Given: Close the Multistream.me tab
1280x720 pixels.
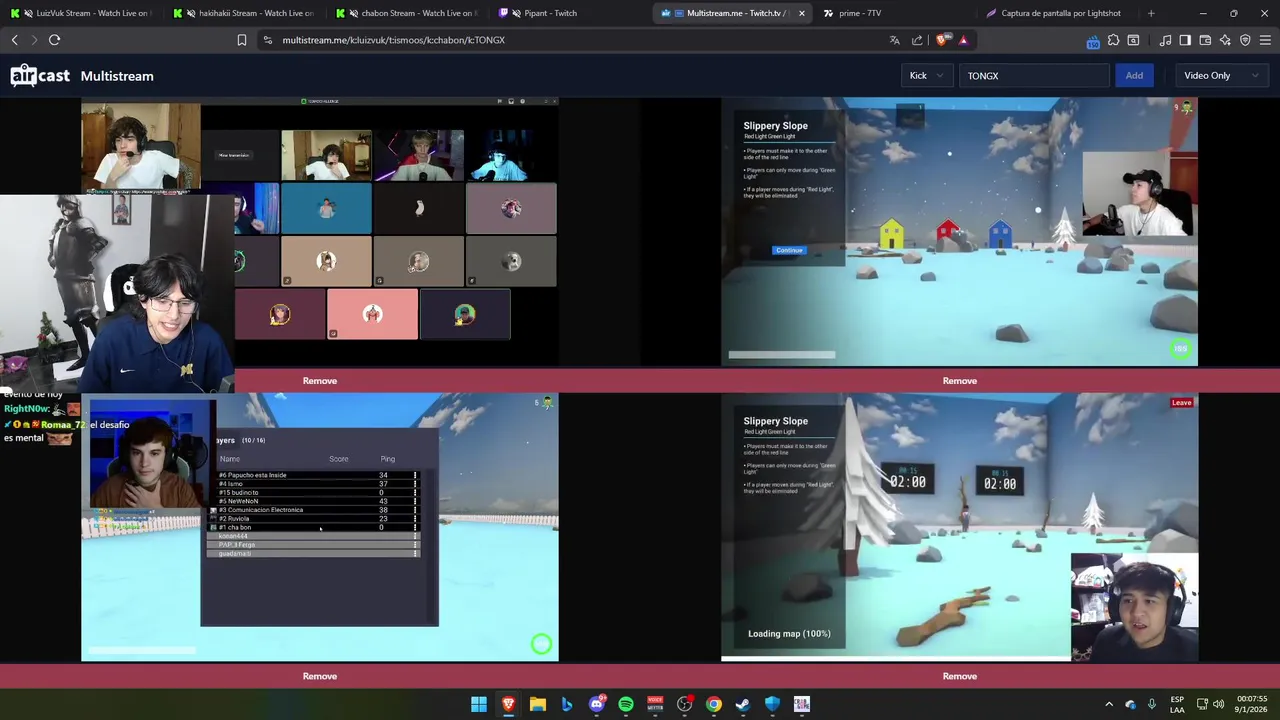Looking at the screenshot, I should coord(801,13).
